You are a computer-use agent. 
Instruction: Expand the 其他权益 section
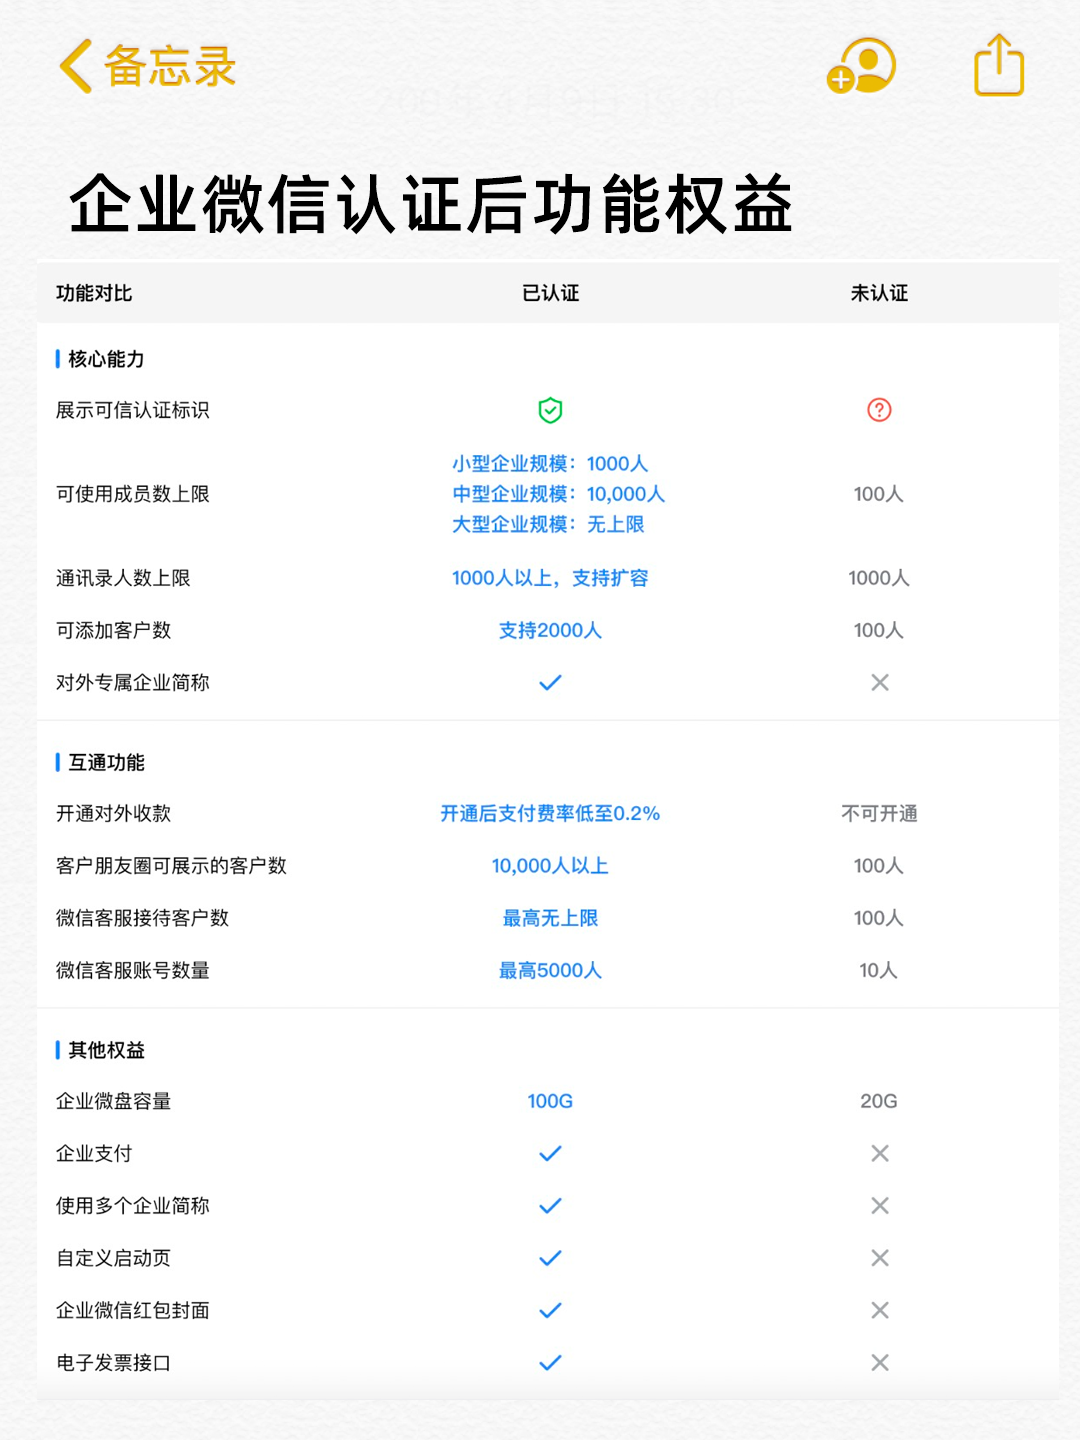[x=105, y=1050]
